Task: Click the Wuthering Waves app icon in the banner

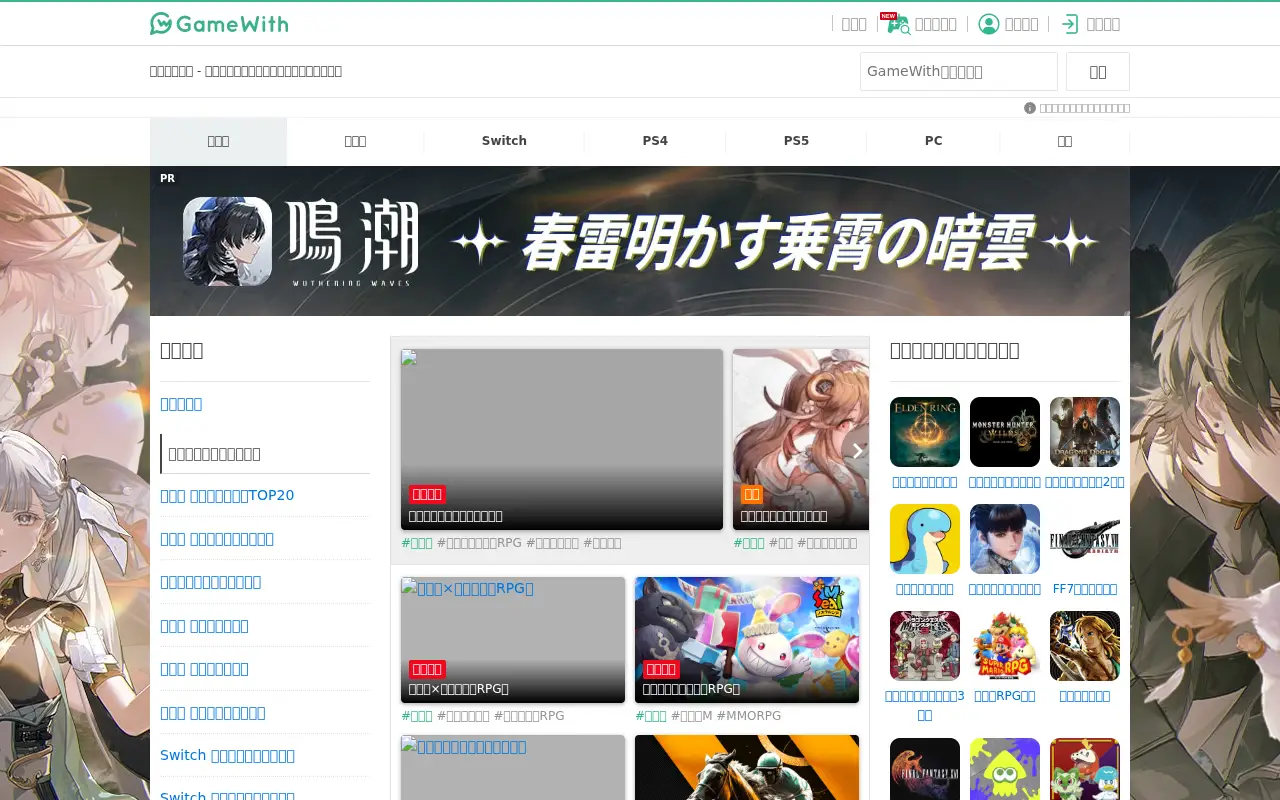Action: [227, 241]
